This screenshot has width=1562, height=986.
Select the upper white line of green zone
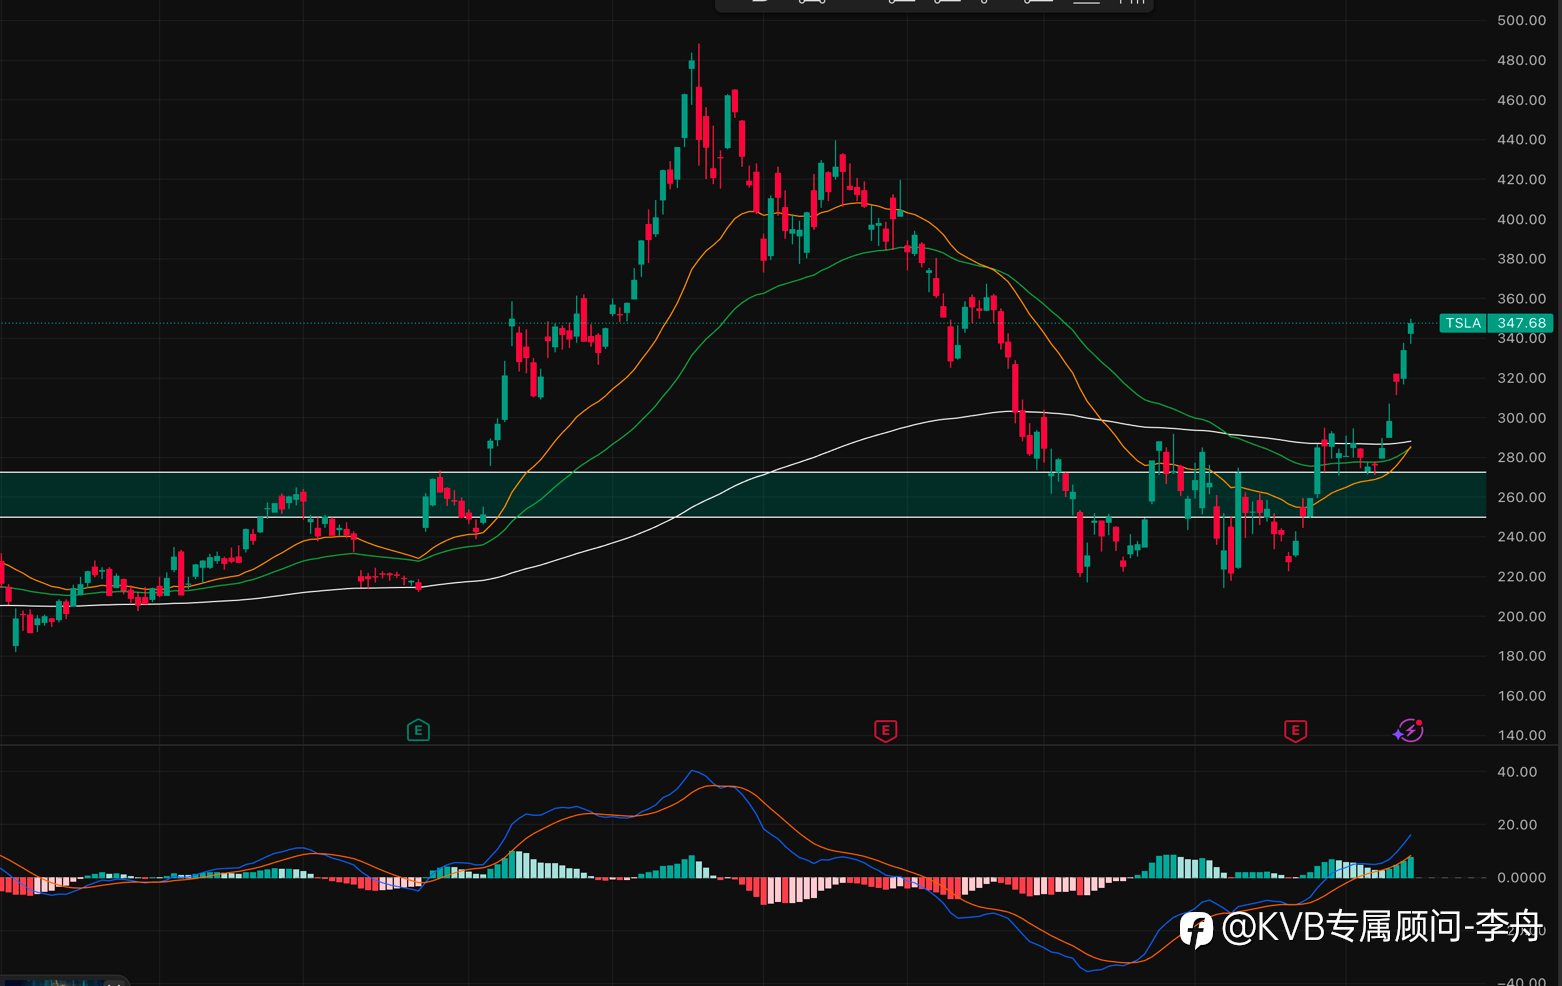click(743, 472)
